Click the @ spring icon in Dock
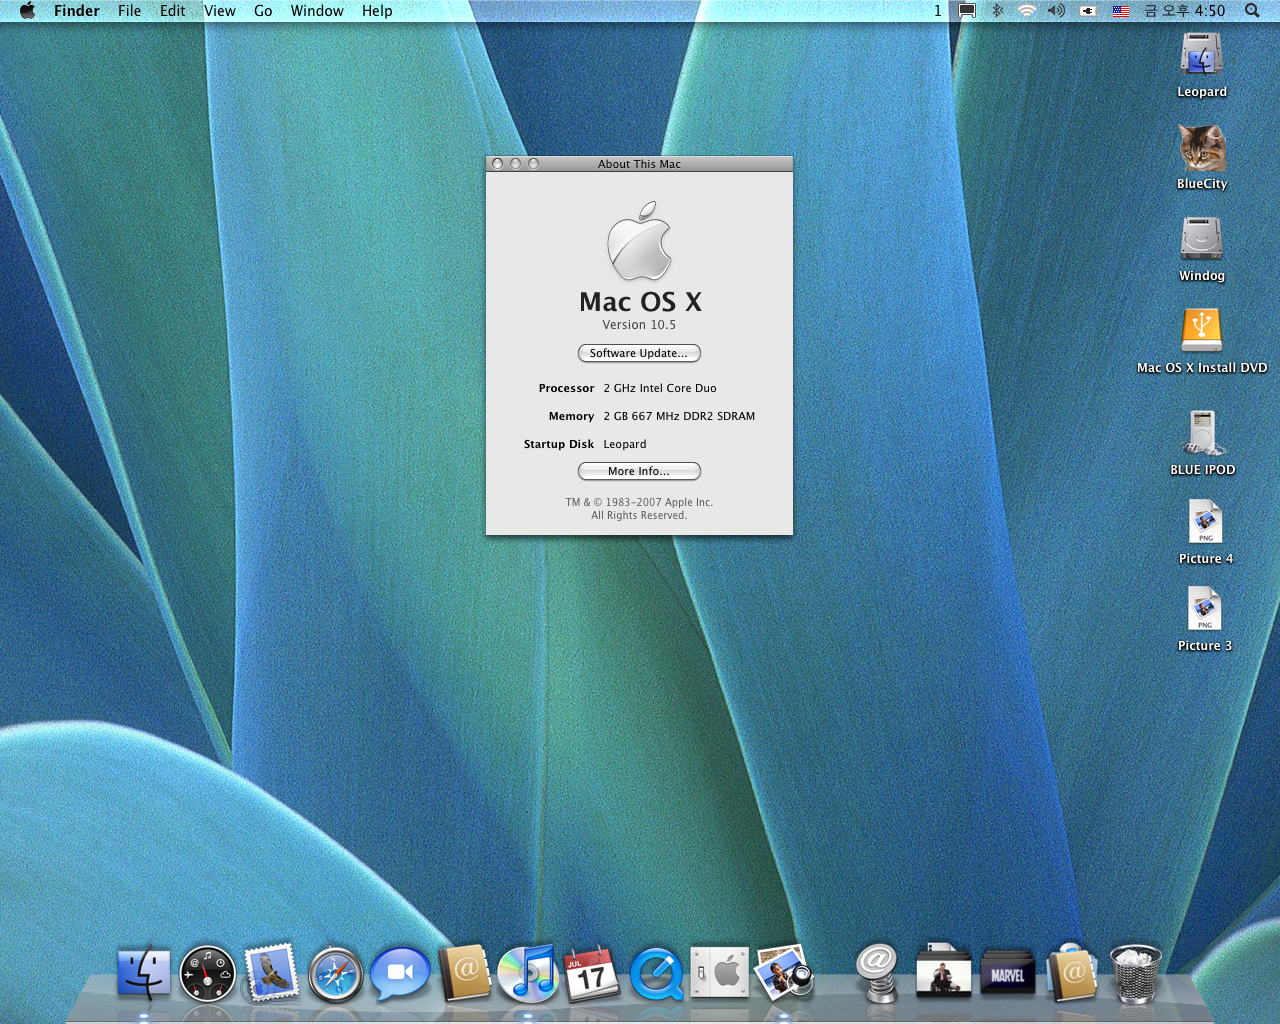The image size is (1280, 1024). [877, 973]
